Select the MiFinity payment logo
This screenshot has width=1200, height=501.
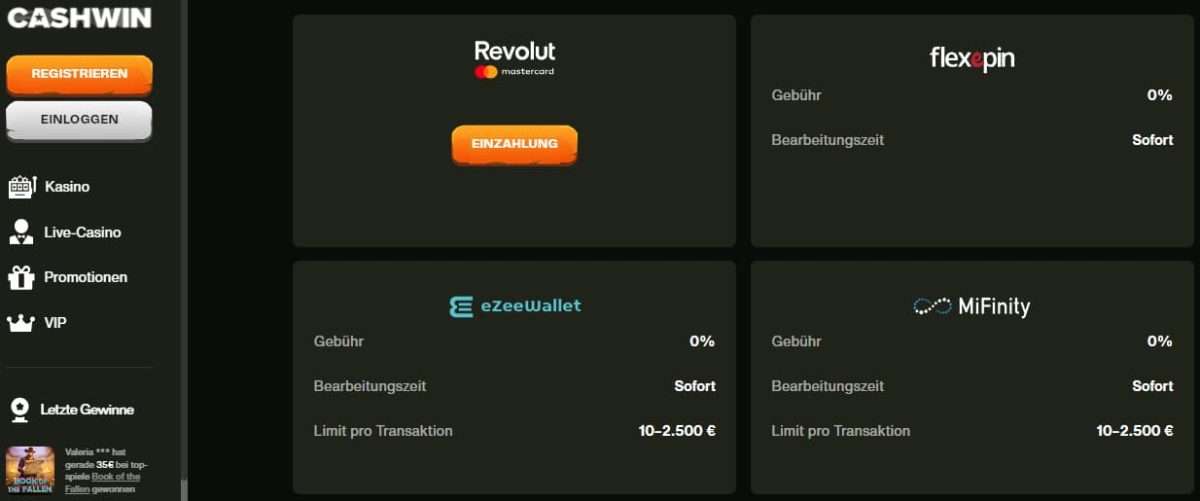[972, 306]
